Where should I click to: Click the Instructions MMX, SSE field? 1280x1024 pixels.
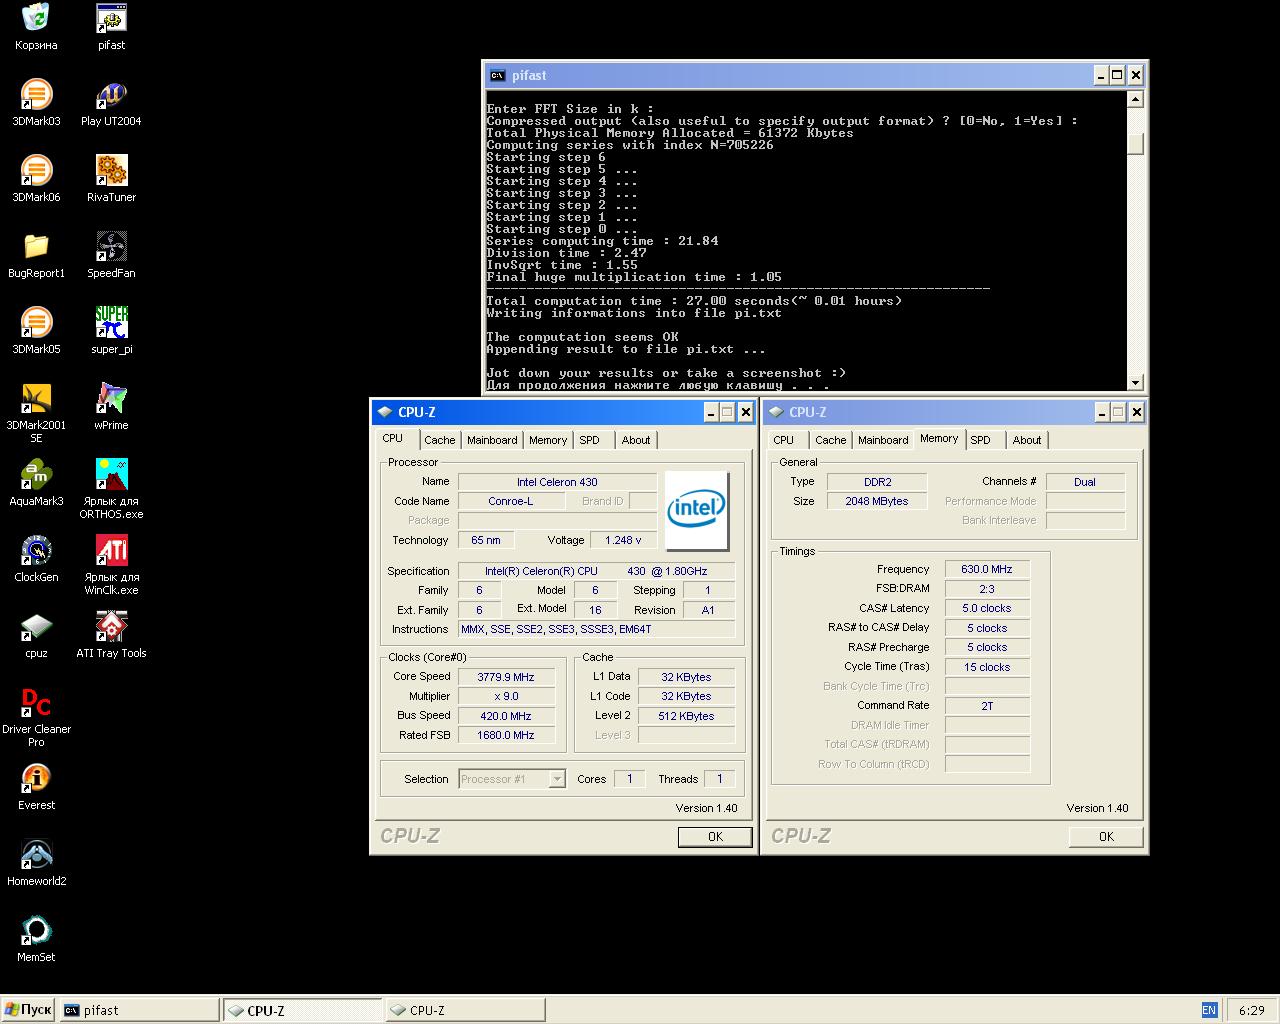coord(596,629)
